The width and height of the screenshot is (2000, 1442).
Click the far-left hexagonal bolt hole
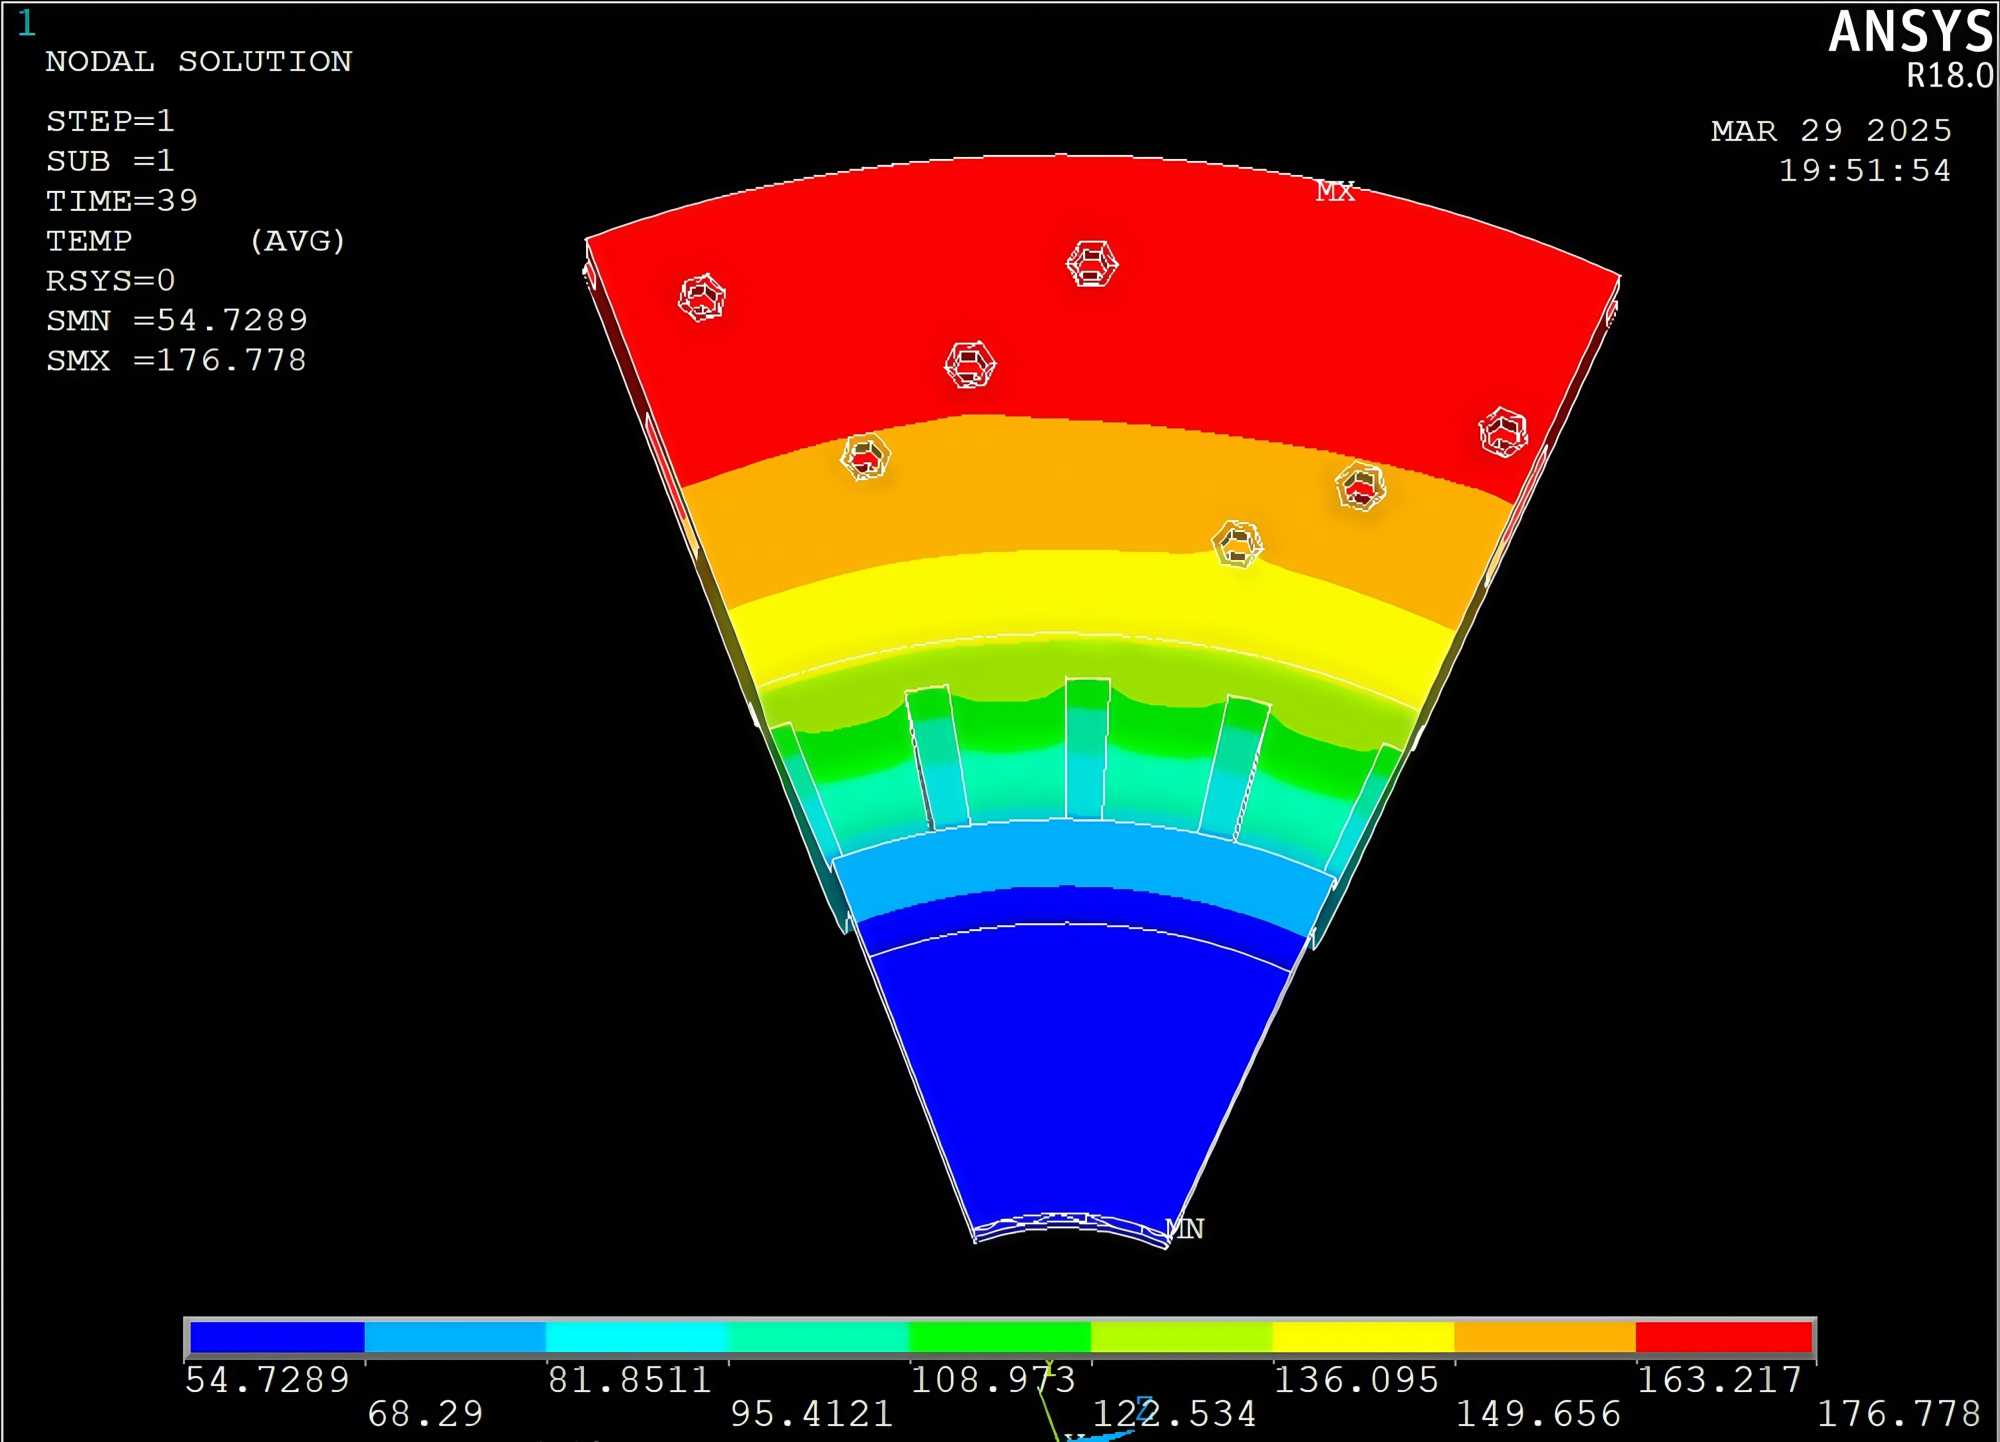coord(701,297)
